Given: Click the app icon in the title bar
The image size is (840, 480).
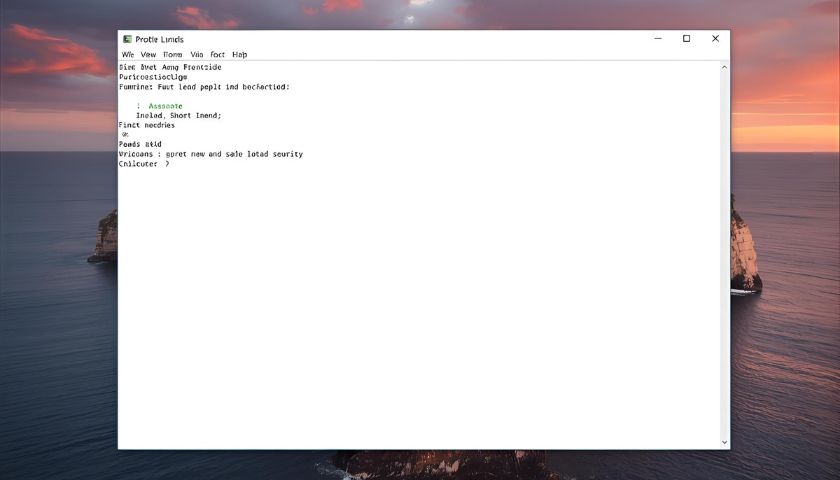Looking at the screenshot, I should (128, 39).
